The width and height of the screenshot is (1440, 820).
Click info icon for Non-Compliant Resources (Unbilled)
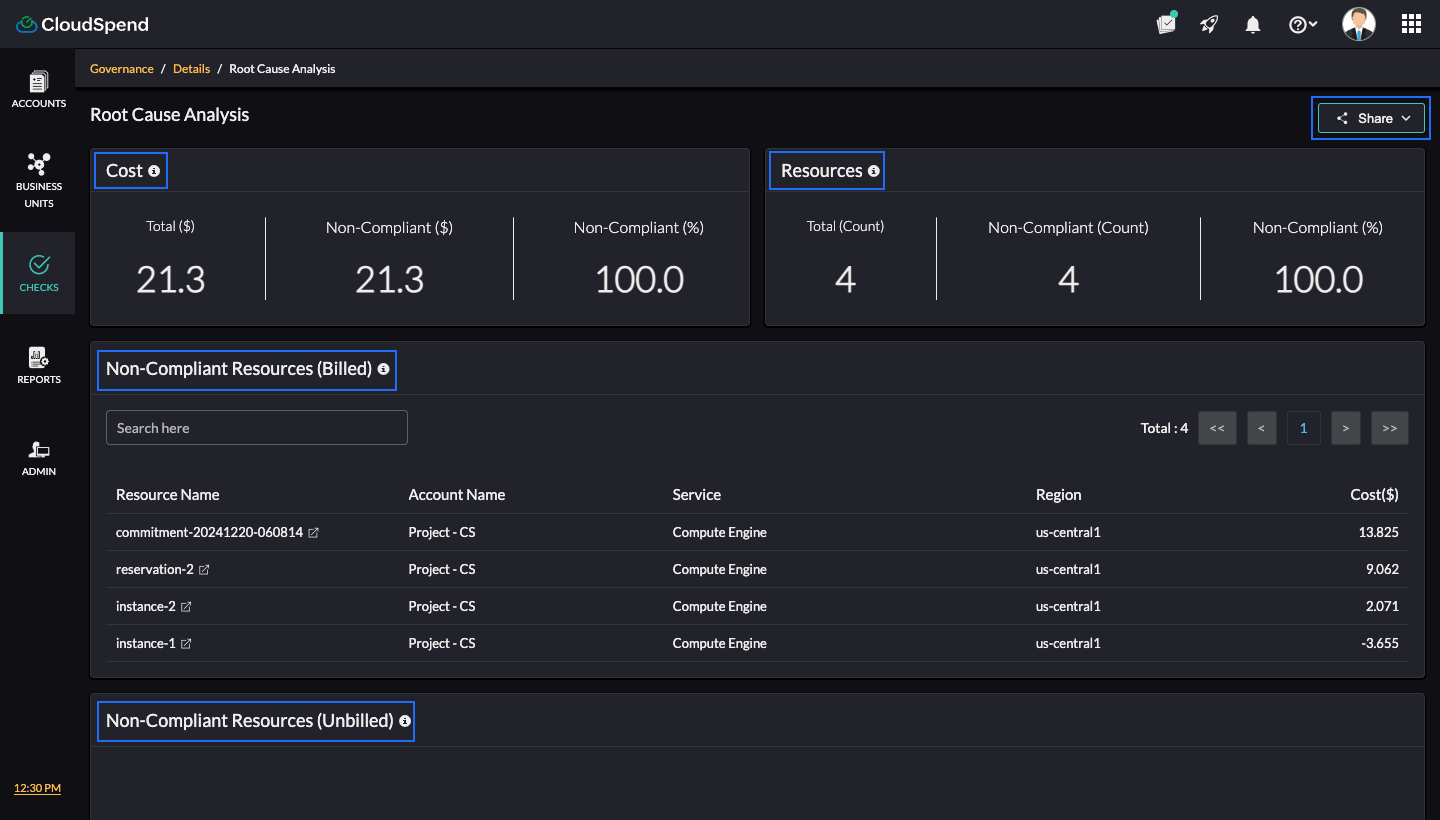tap(405, 721)
